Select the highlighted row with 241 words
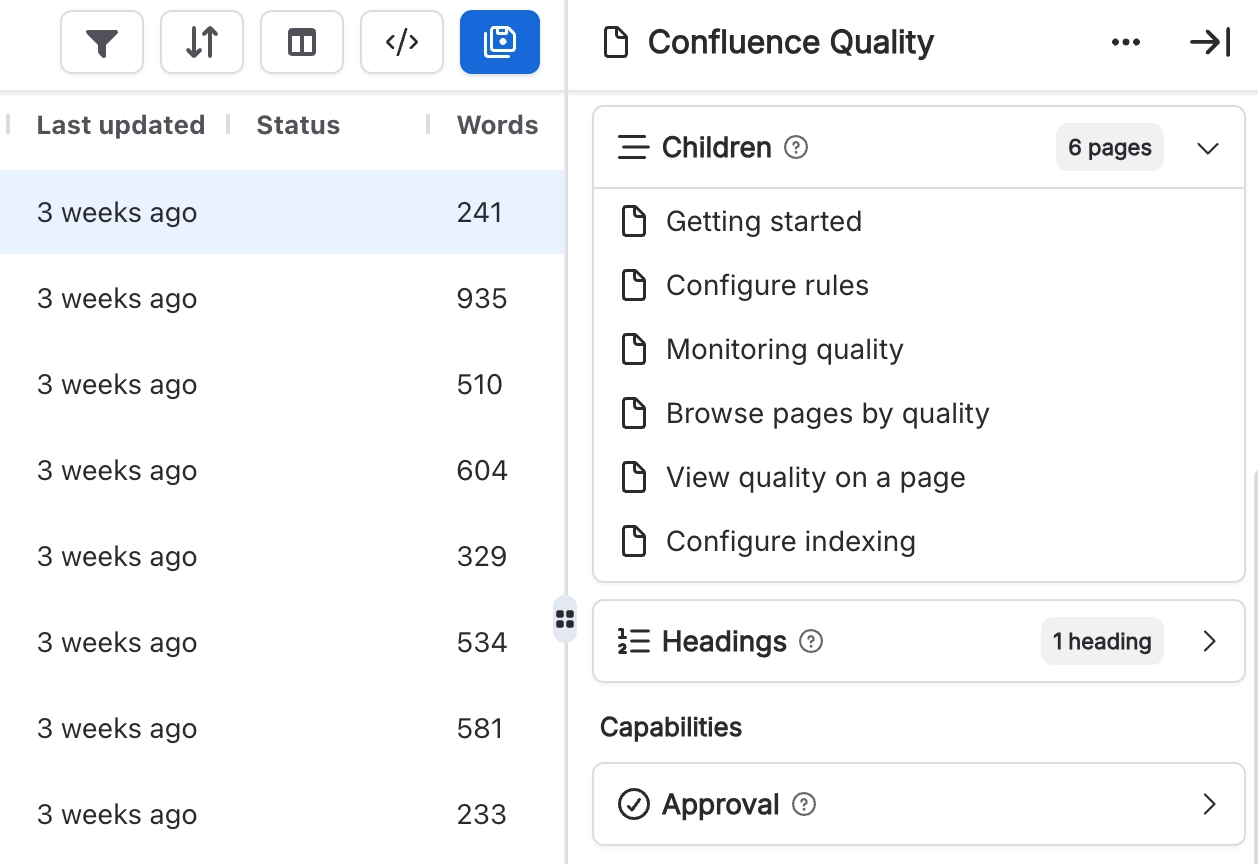 tap(282, 212)
